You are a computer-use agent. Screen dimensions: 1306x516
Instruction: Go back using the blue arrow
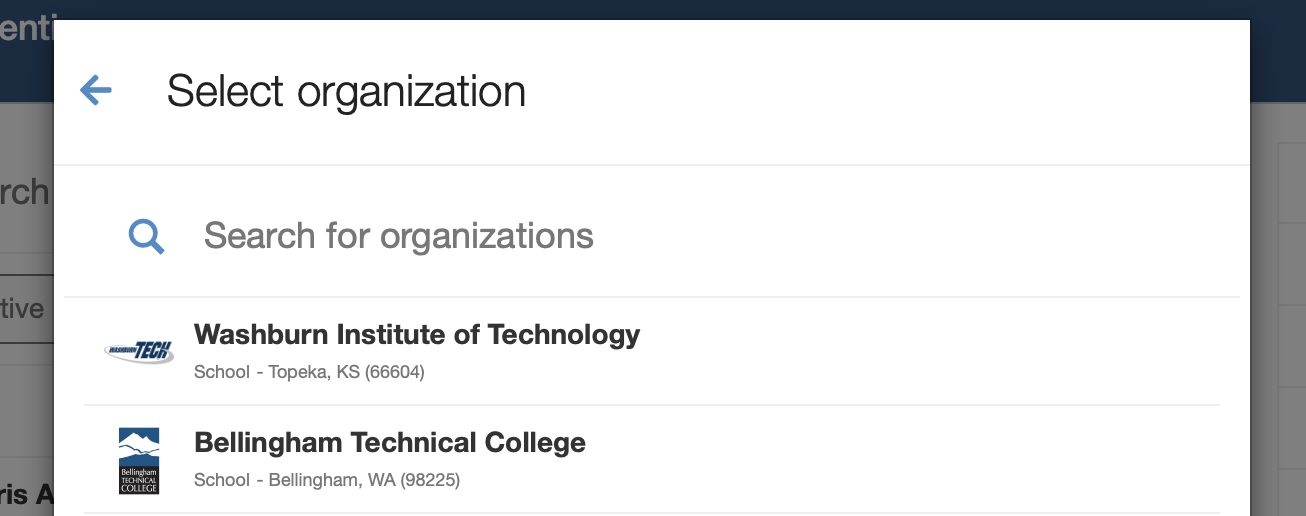click(96, 91)
